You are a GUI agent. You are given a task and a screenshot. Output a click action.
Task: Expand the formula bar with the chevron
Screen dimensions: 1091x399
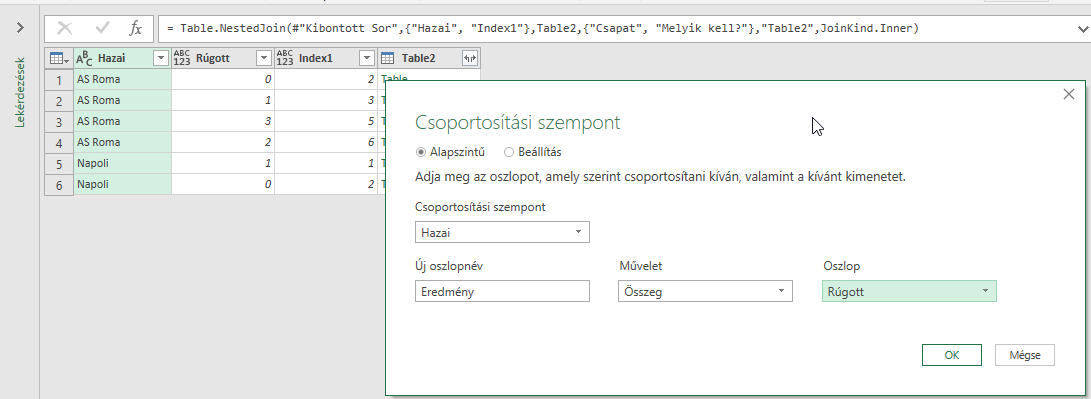(1080, 29)
